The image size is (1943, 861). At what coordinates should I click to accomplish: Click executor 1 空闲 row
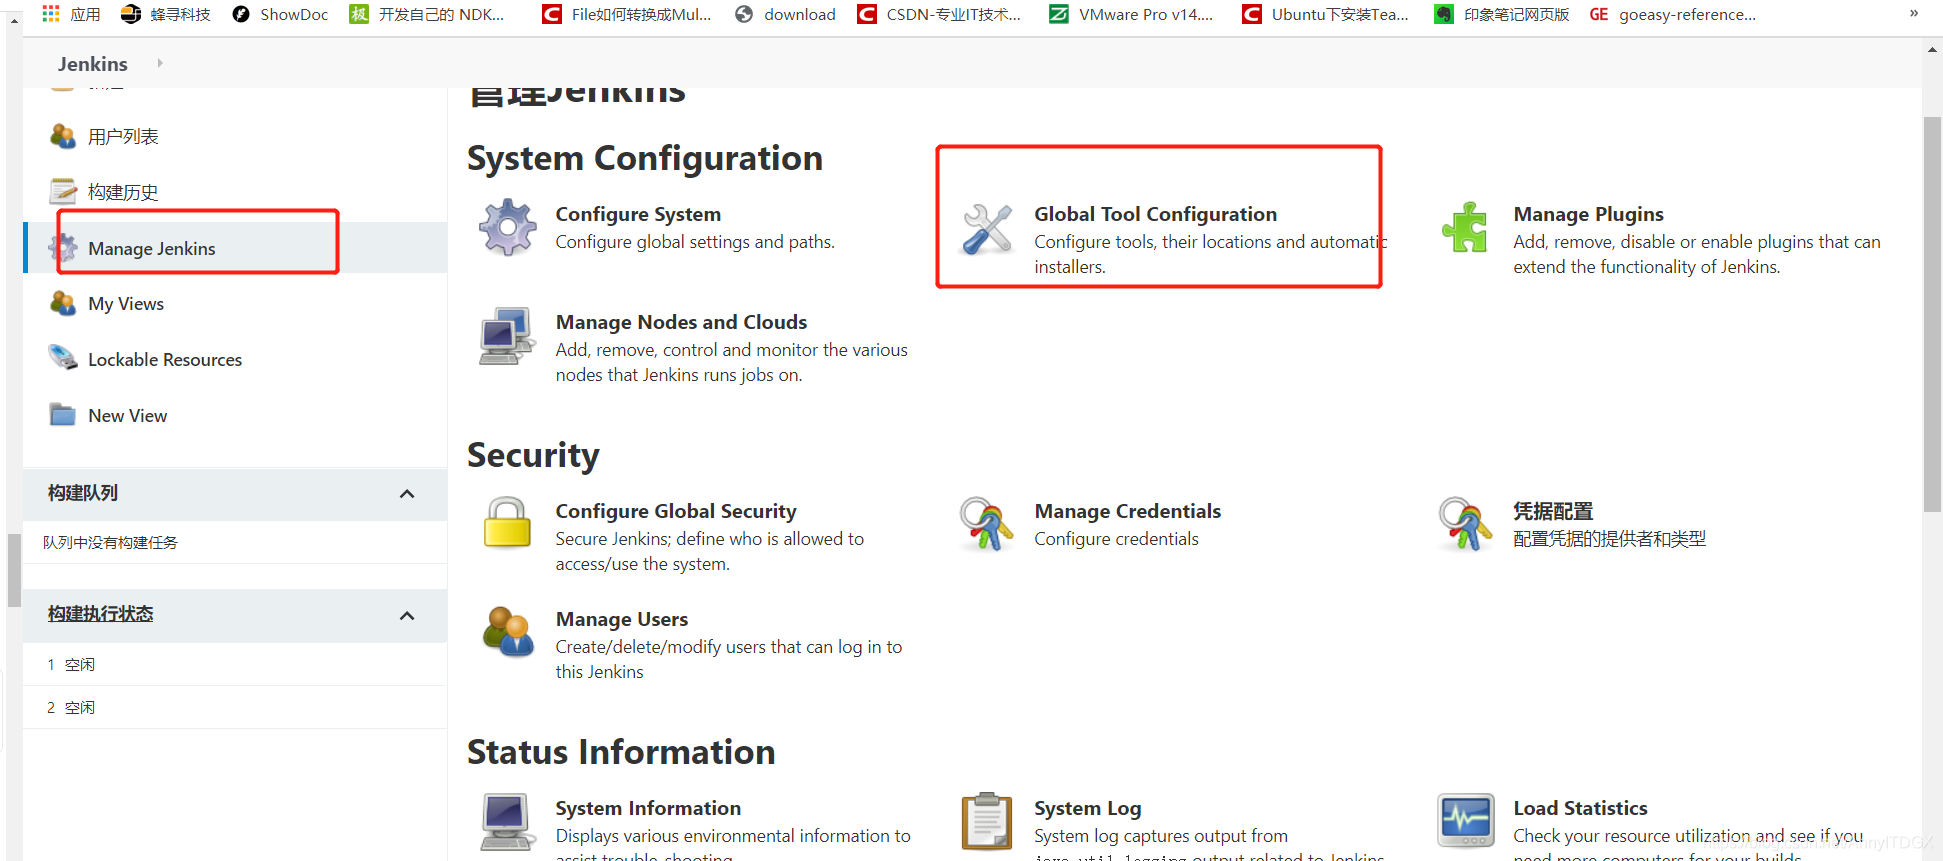click(235, 664)
